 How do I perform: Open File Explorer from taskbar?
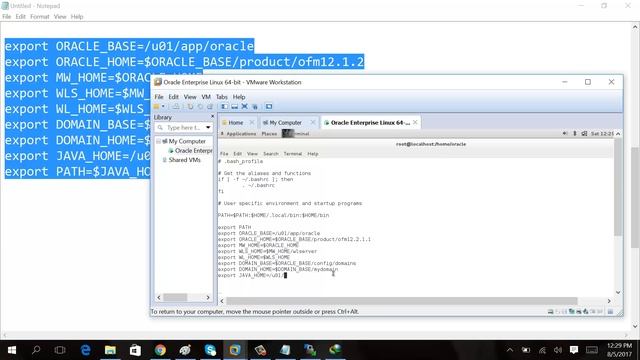(x=110, y=350)
